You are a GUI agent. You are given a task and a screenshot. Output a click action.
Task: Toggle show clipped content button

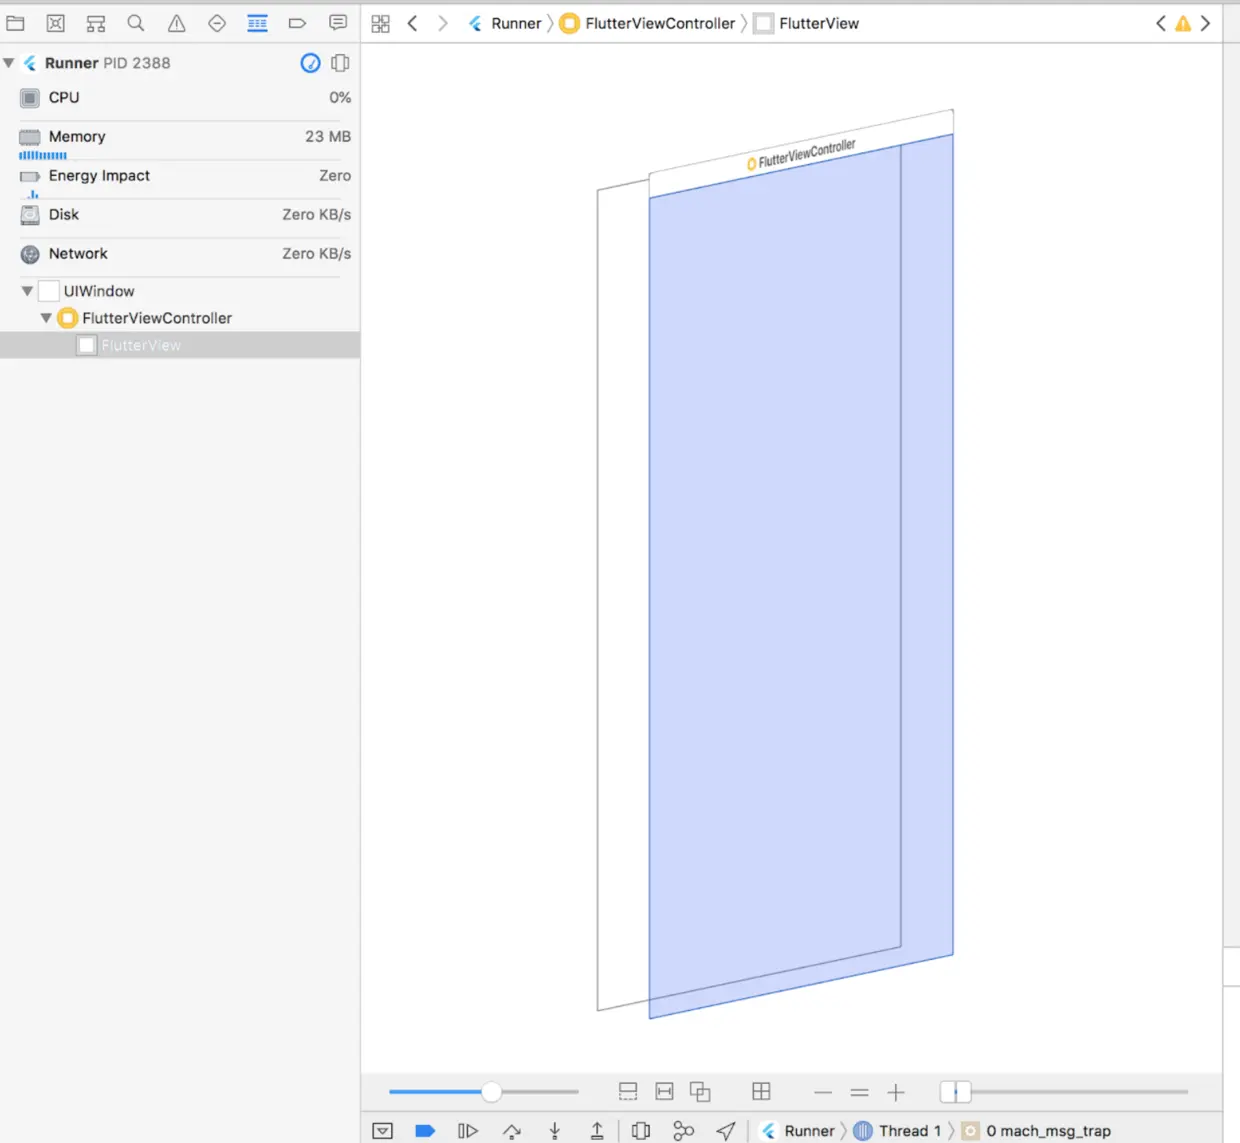628,1092
